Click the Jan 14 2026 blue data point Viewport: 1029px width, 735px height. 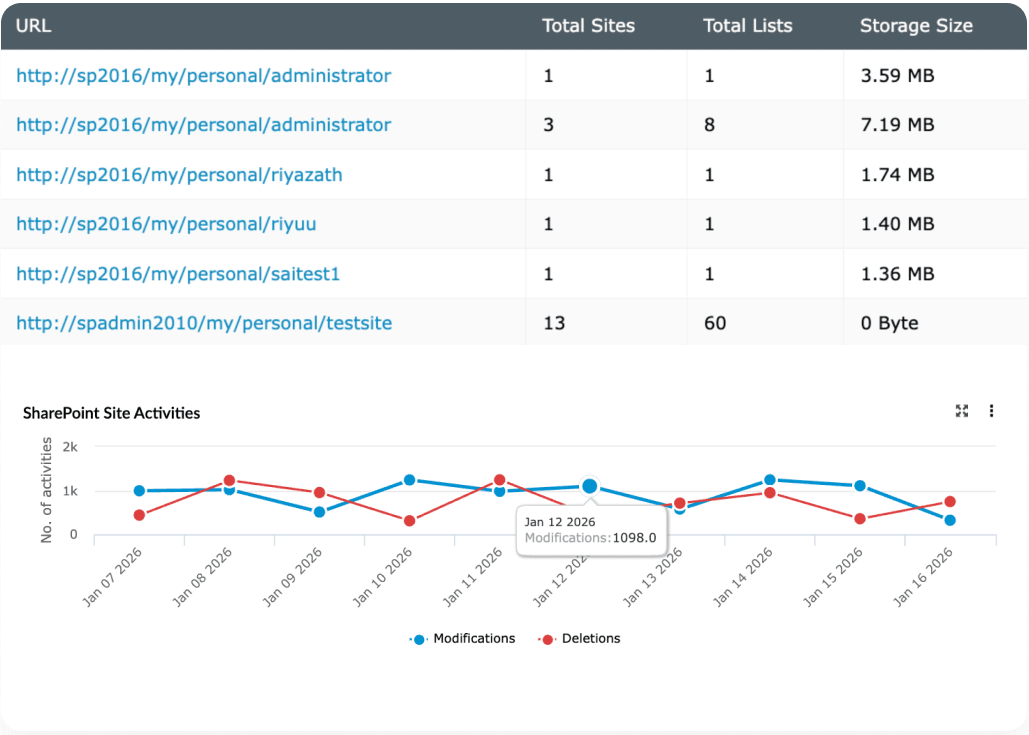768,478
